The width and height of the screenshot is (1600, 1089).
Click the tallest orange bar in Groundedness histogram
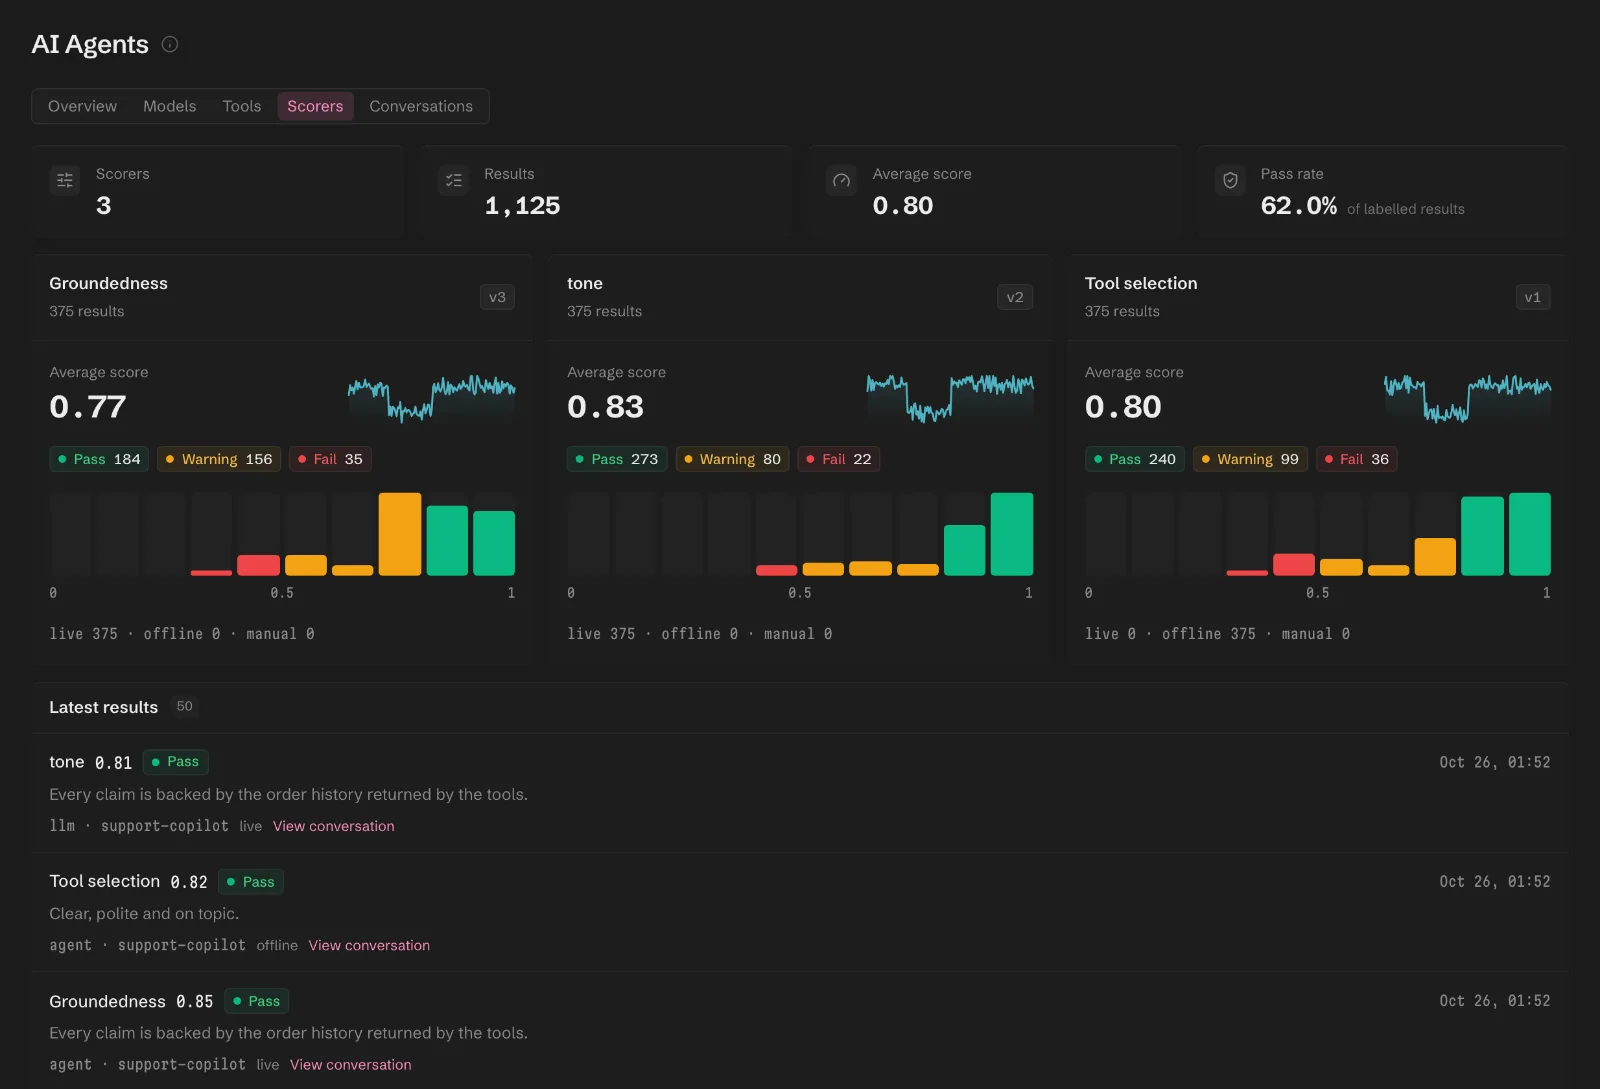point(400,534)
